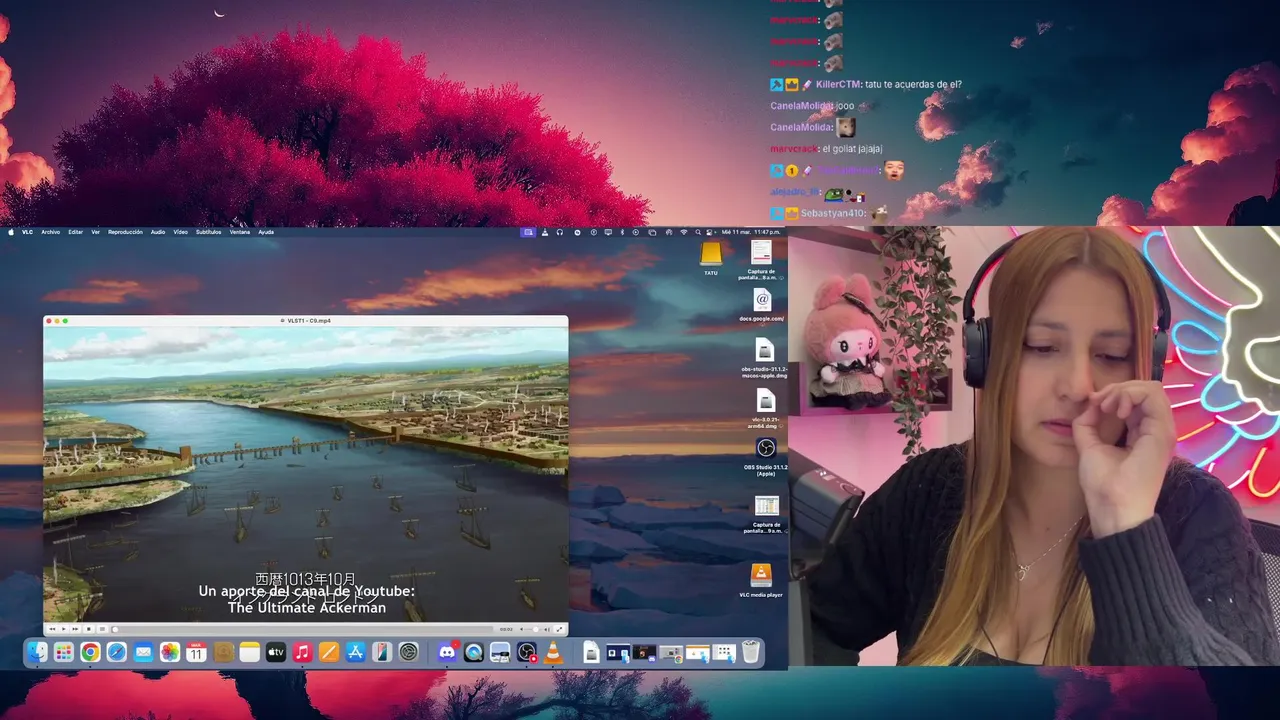Switch to OBS Studio in Dock
The image size is (1280, 720).
[527, 652]
